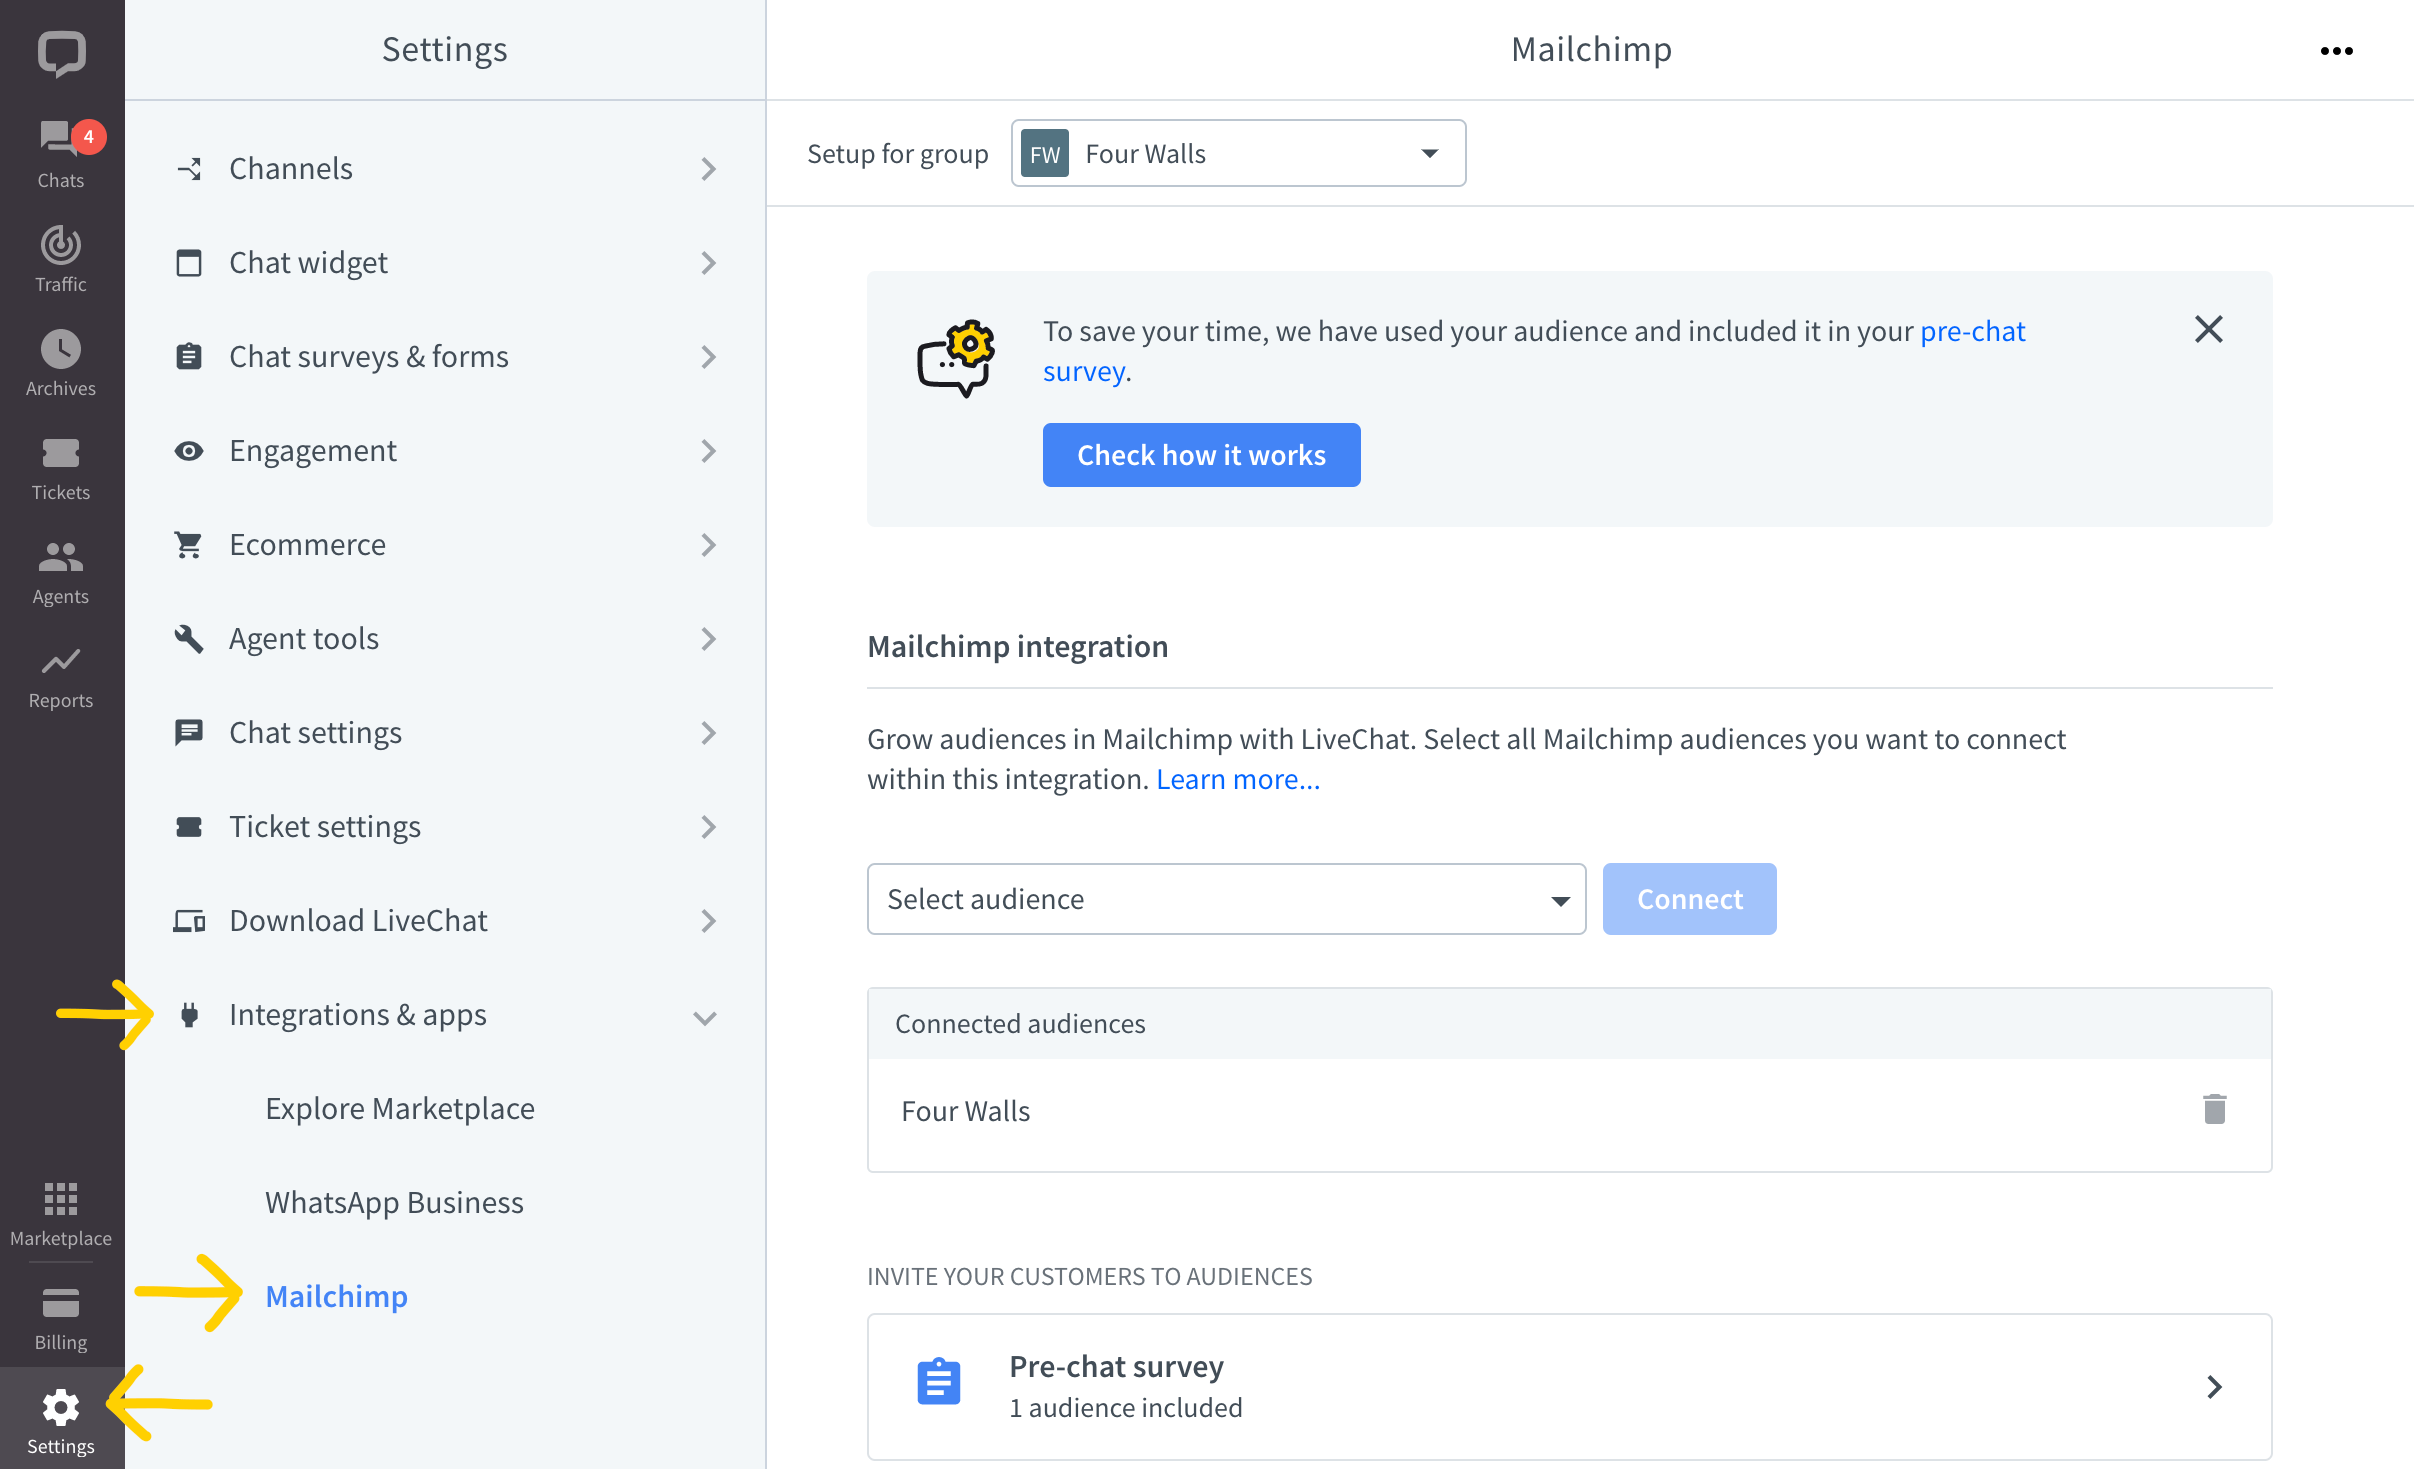Click the Engagement eye icon
This screenshot has width=2414, height=1469.
click(x=189, y=451)
